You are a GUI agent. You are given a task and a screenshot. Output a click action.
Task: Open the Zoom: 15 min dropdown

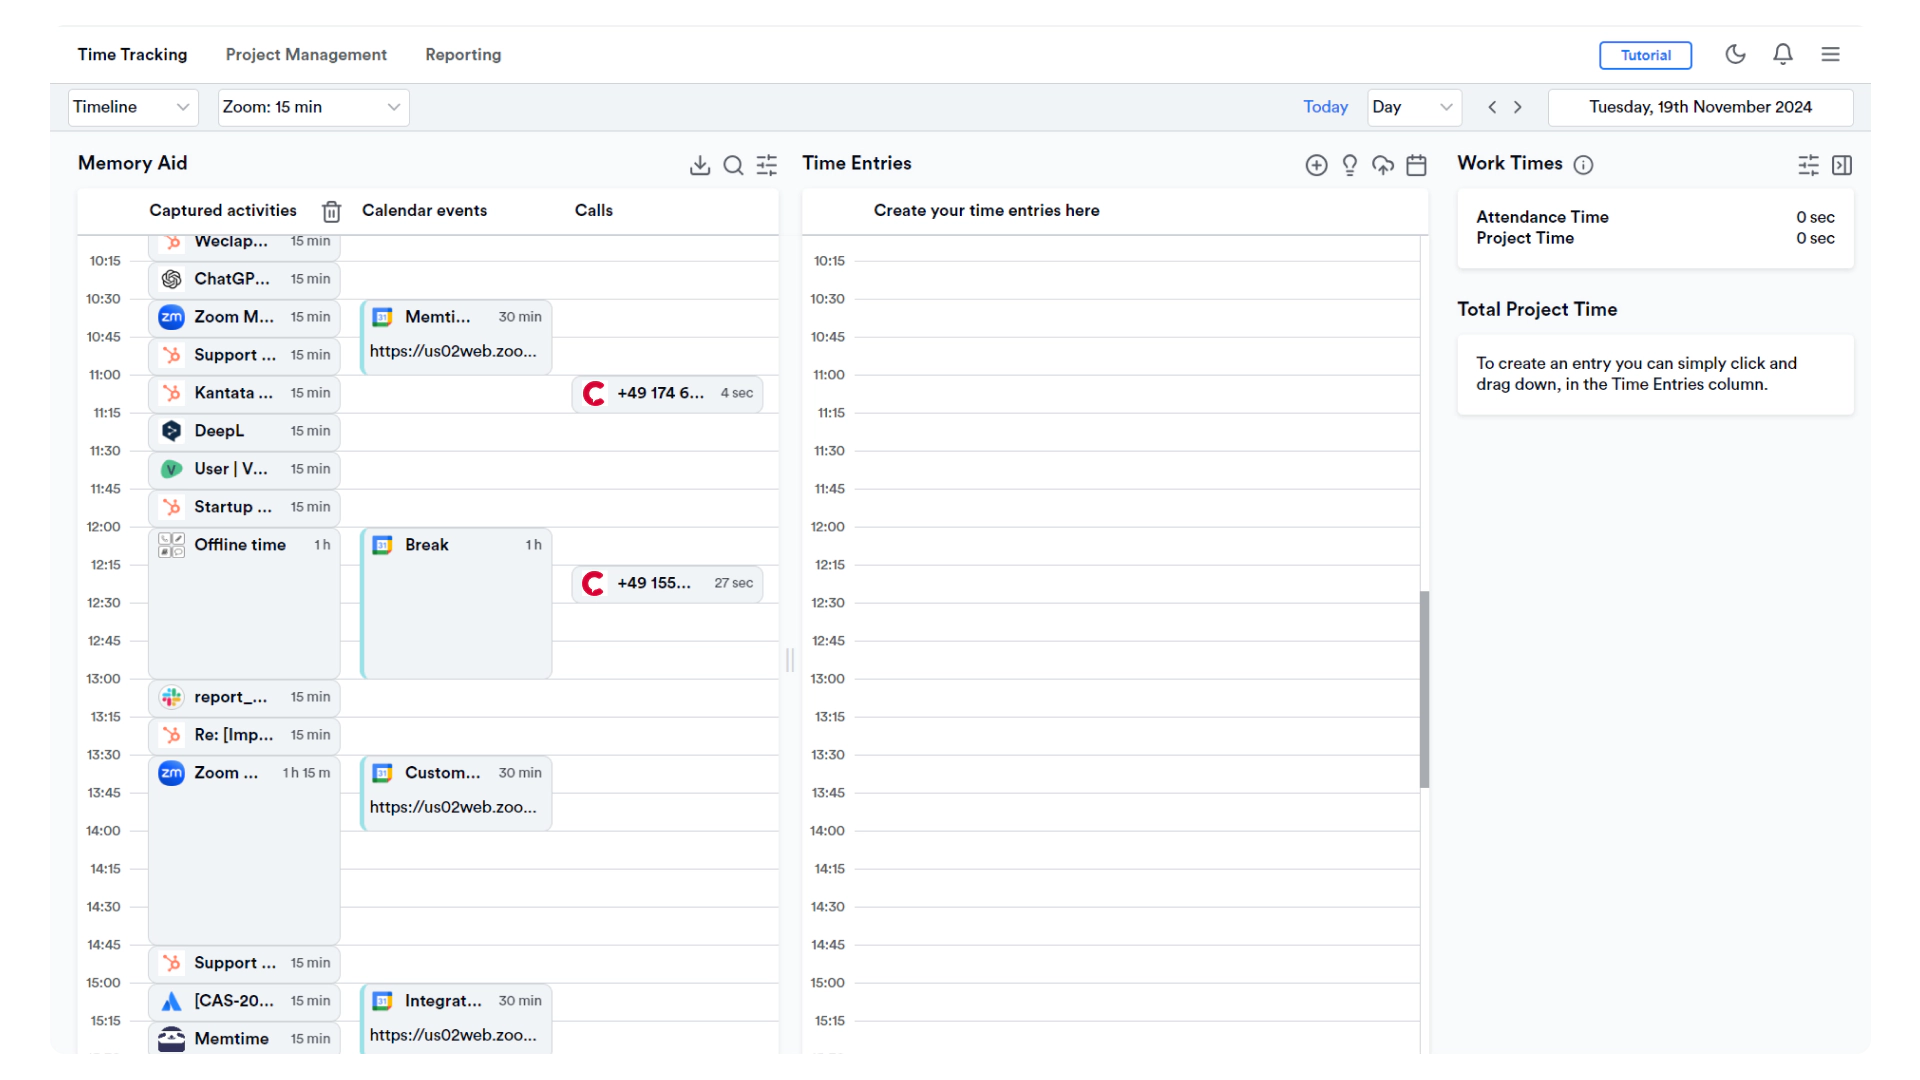[x=312, y=107]
